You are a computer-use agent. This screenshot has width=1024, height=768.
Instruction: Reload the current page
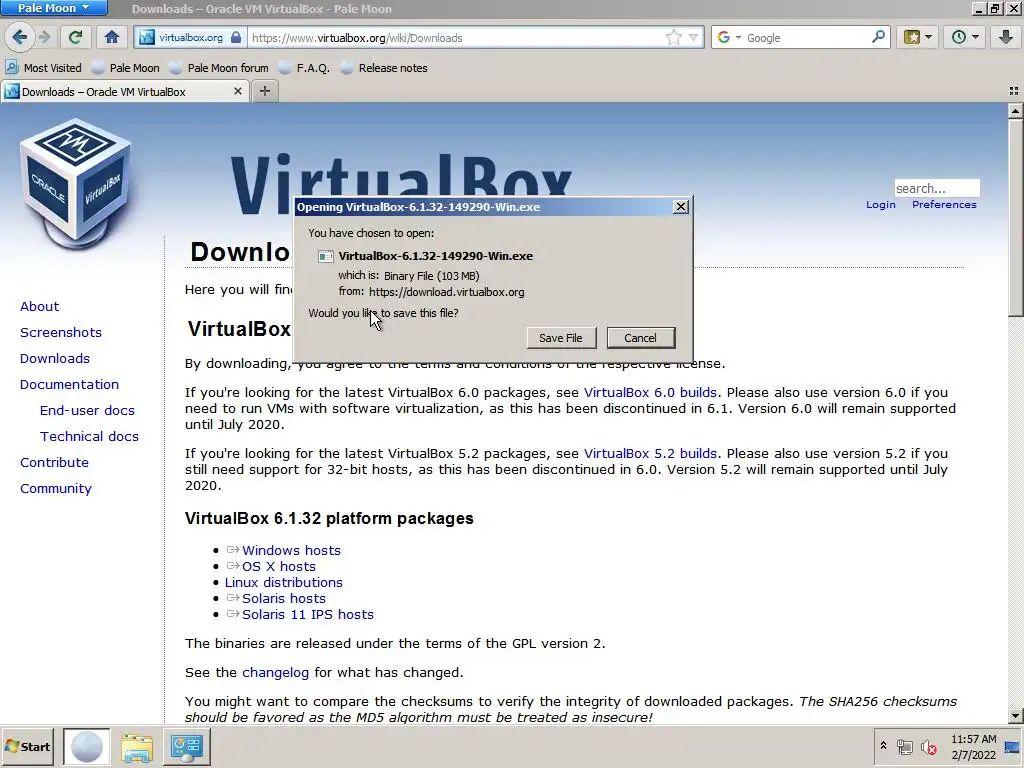(76, 37)
